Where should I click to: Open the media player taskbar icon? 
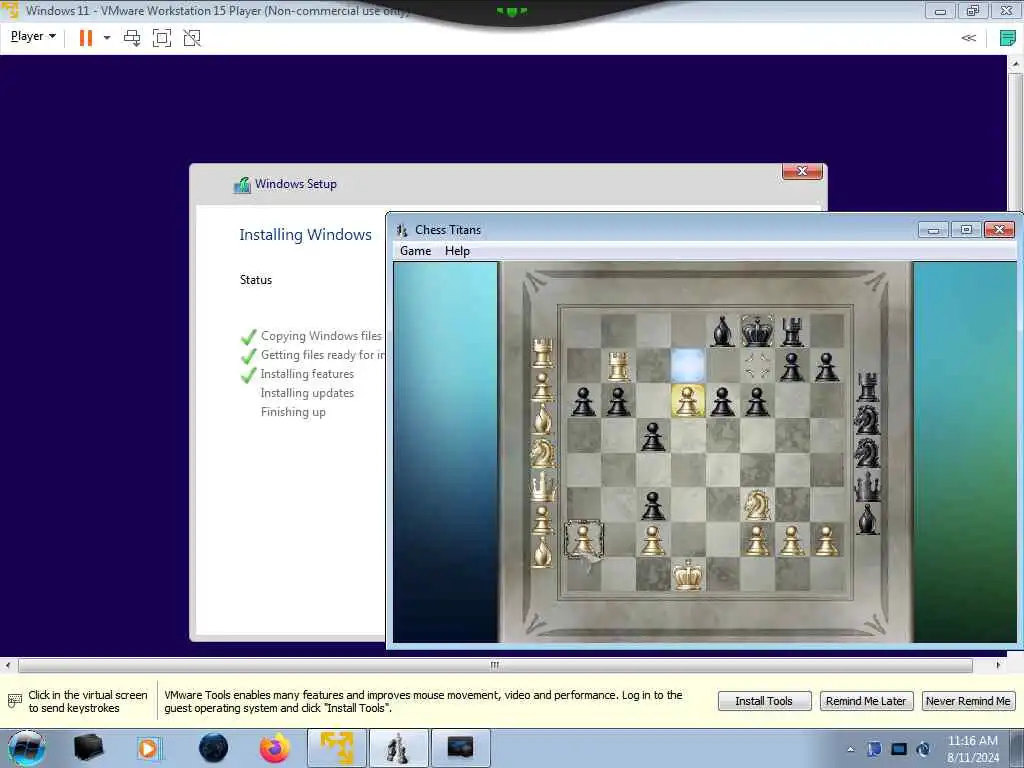148,748
